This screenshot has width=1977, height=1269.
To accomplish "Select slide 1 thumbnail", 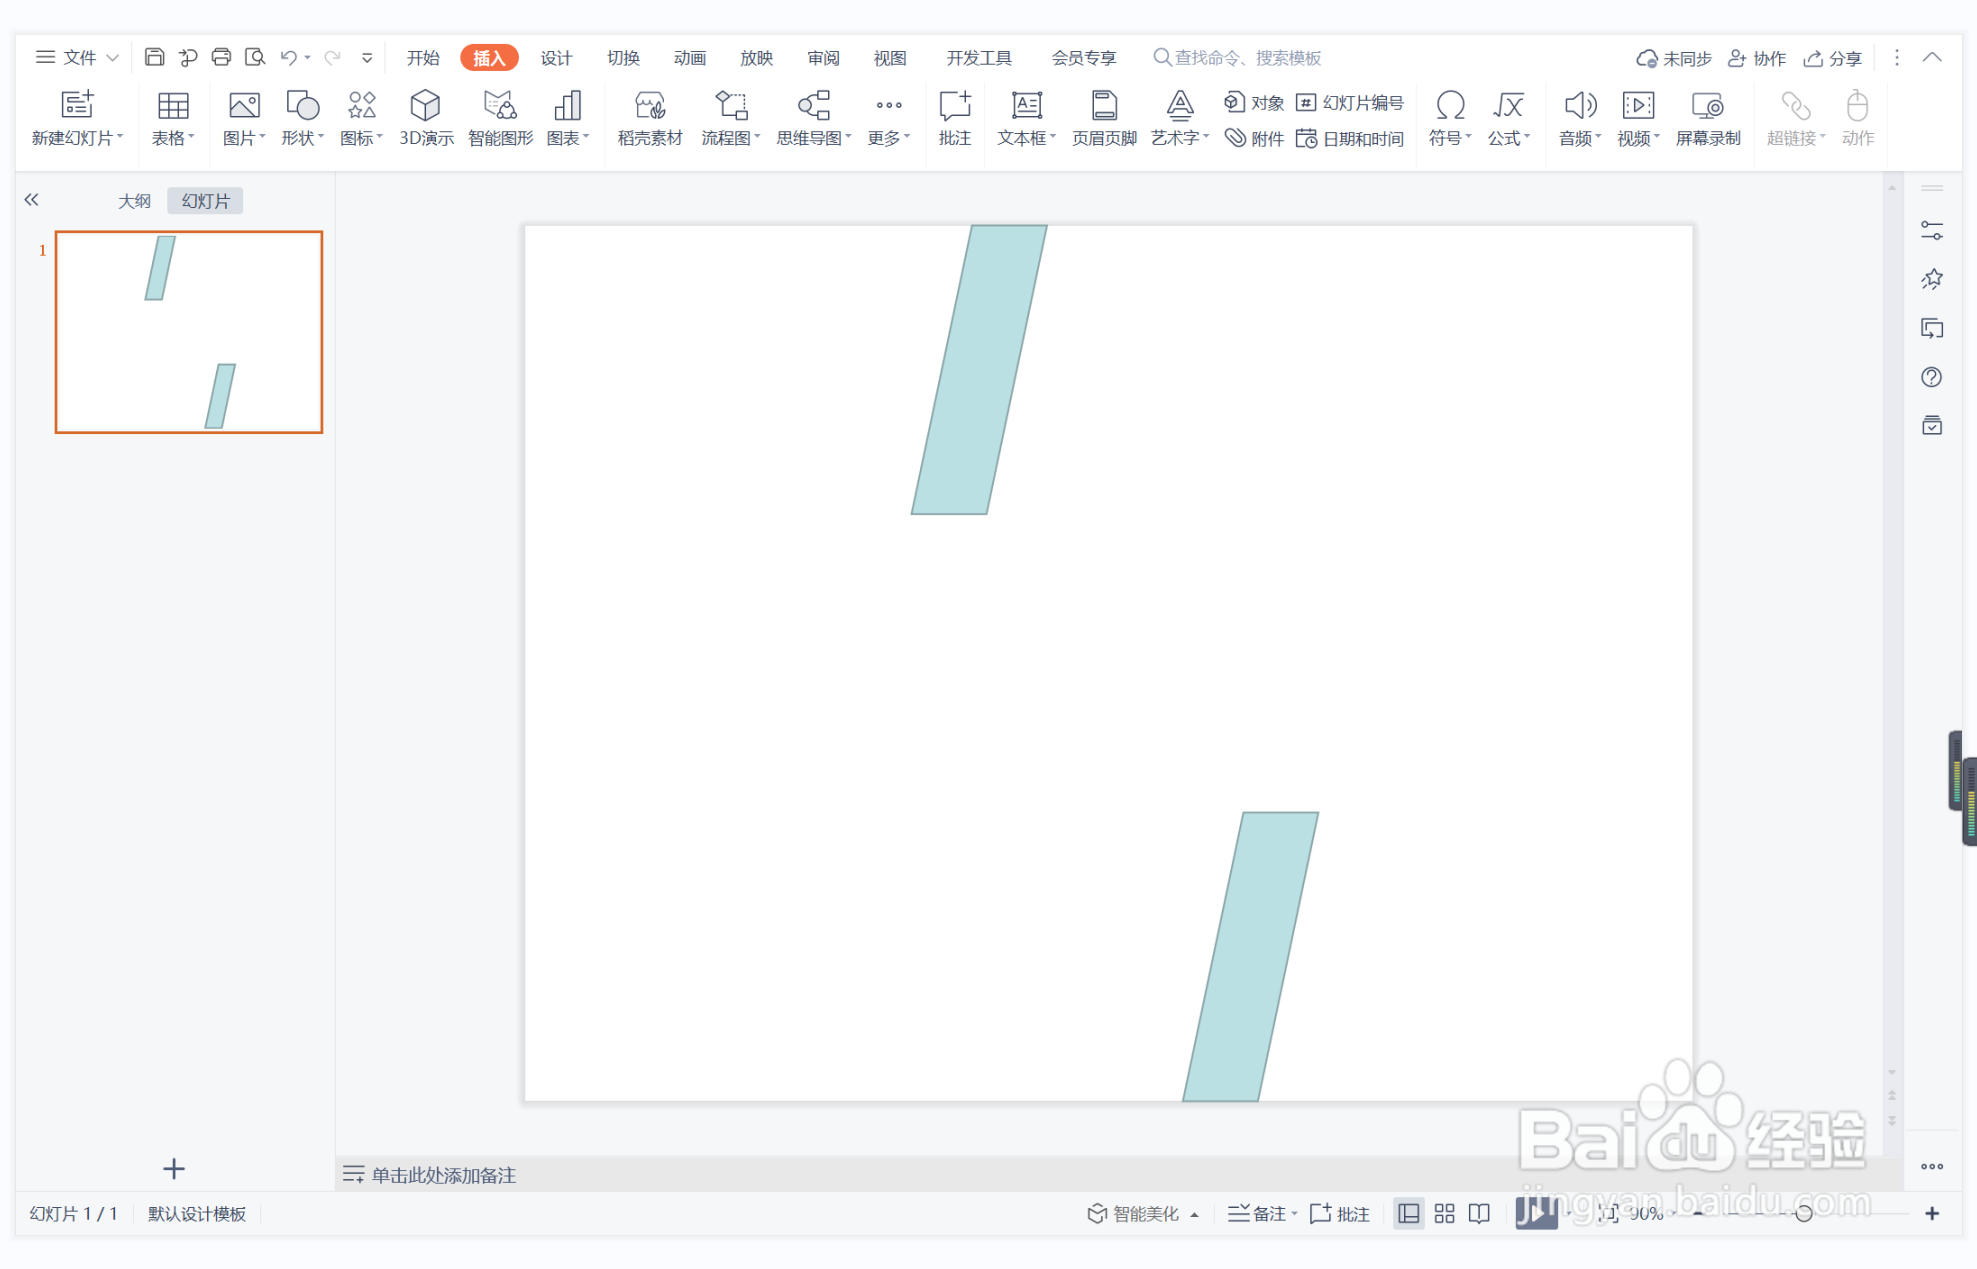I will [x=189, y=332].
